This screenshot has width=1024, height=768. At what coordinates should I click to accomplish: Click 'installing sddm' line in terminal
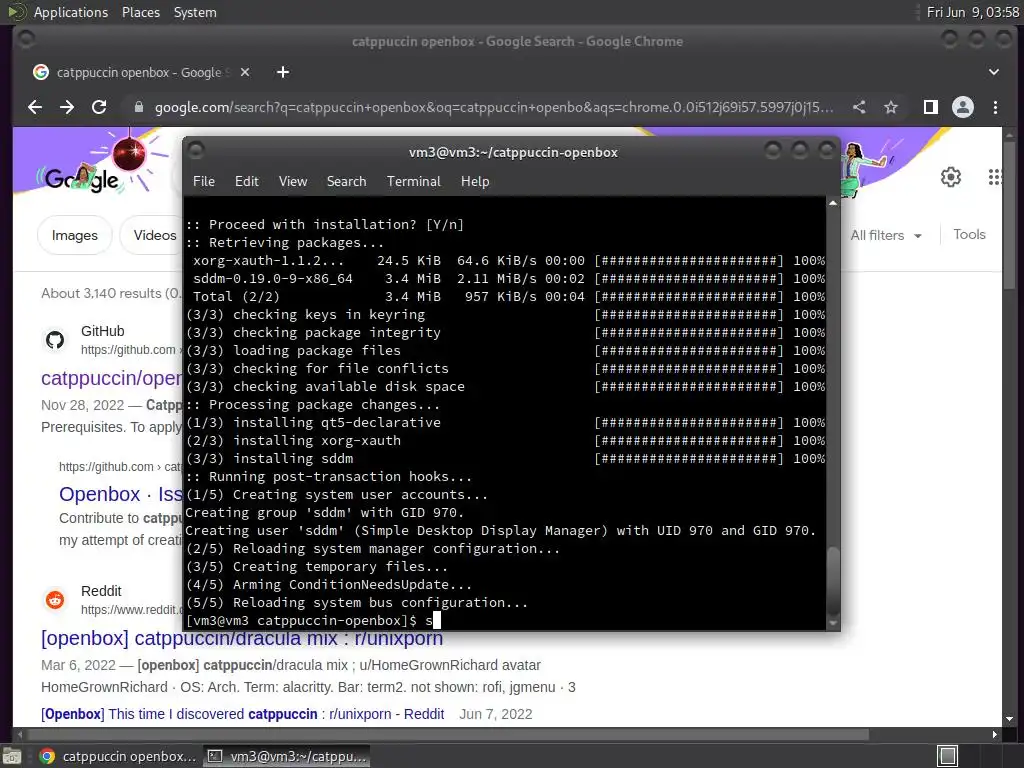point(293,458)
